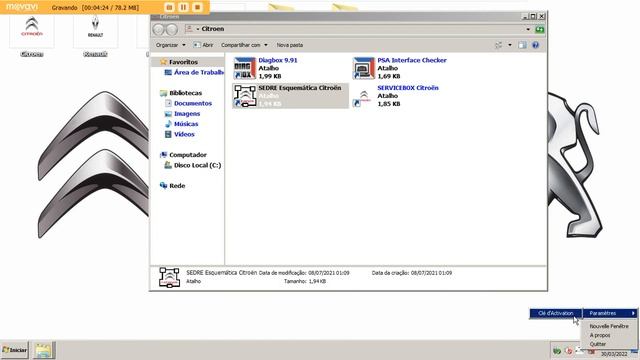Create folder with Nova pasta
This screenshot has height=360, width=640.
[289, 45]
